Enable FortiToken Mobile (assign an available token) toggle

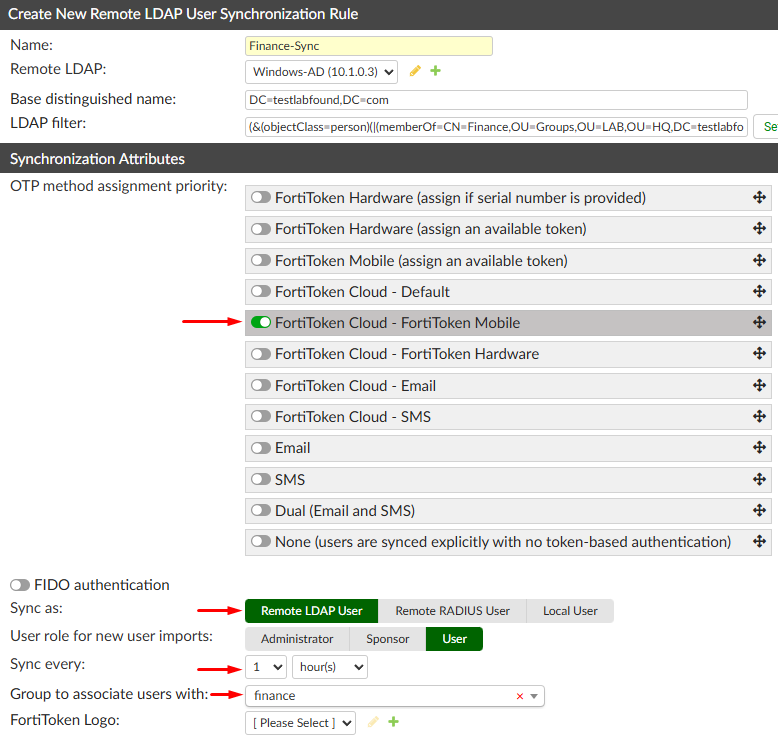tap(260, 260)
